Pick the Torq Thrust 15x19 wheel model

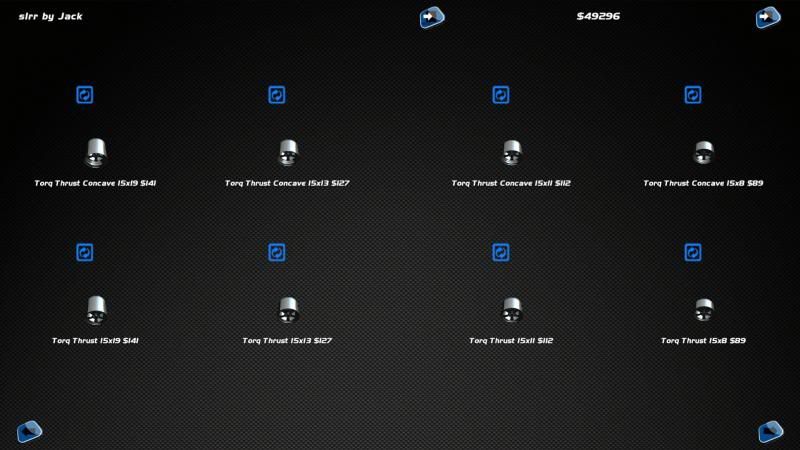pyautogui.click(x=95, y=310)
